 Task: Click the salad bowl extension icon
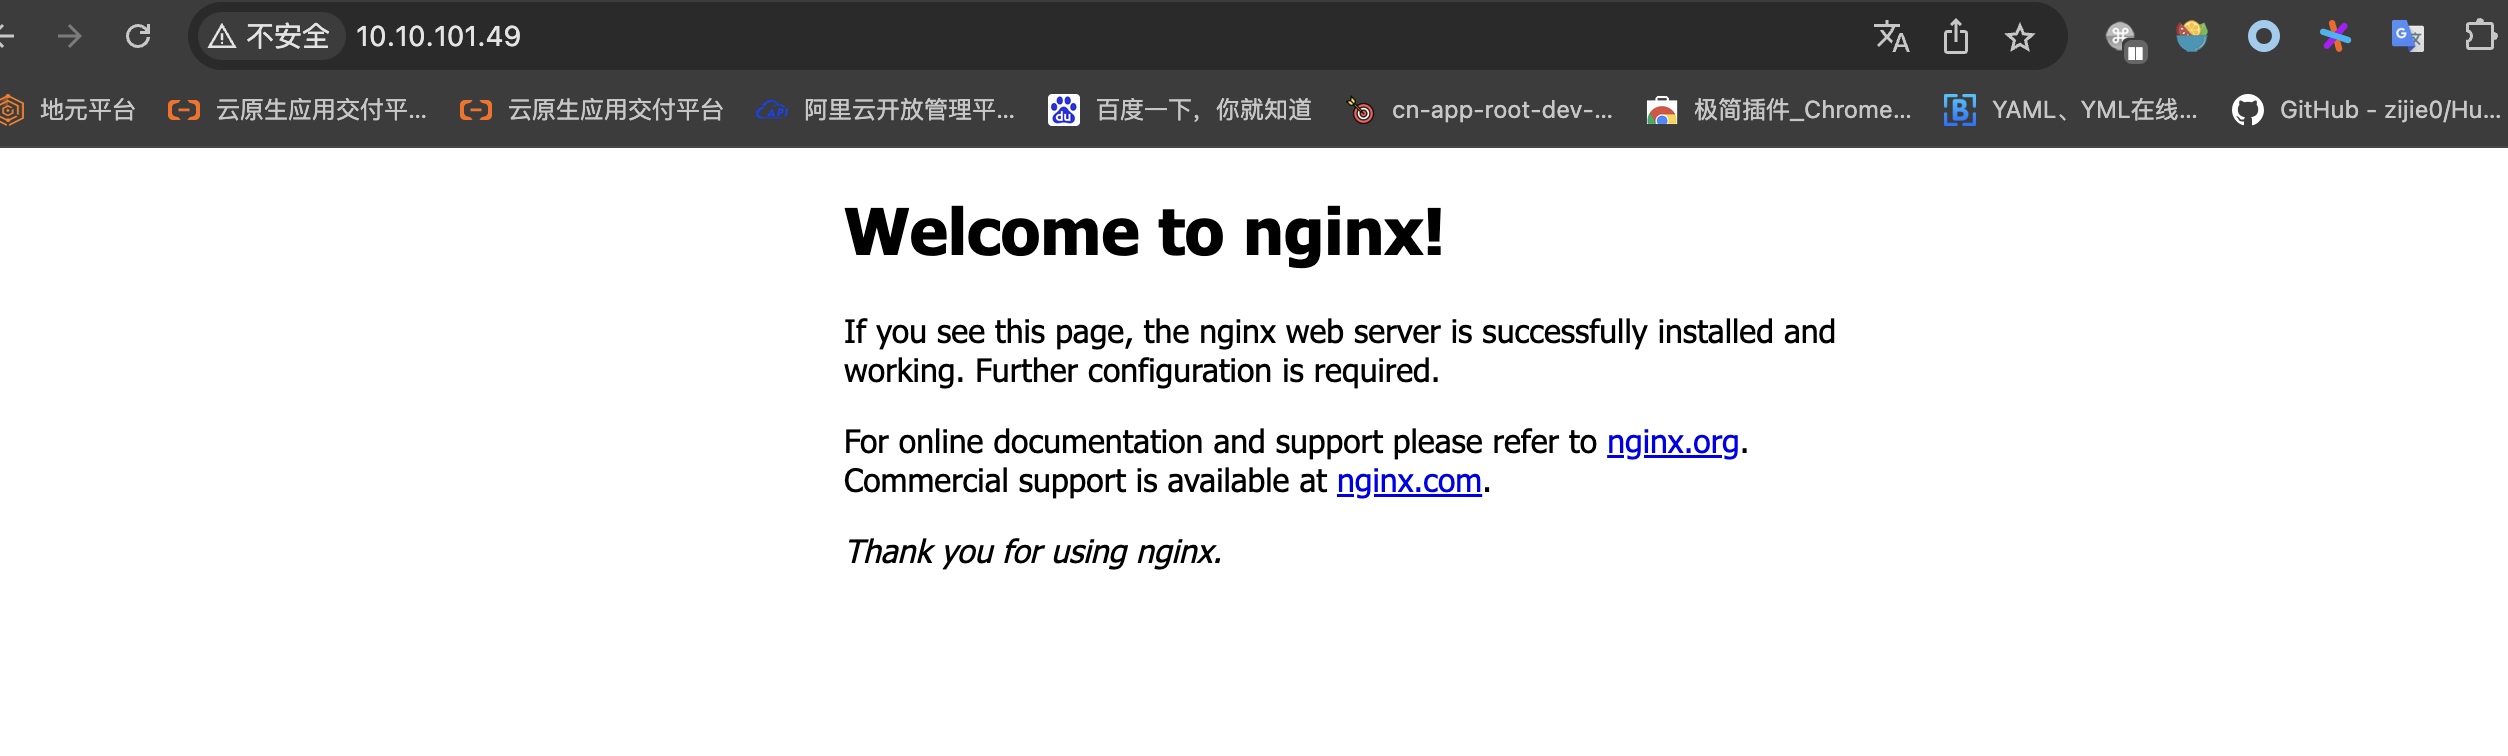(2191, 37)
